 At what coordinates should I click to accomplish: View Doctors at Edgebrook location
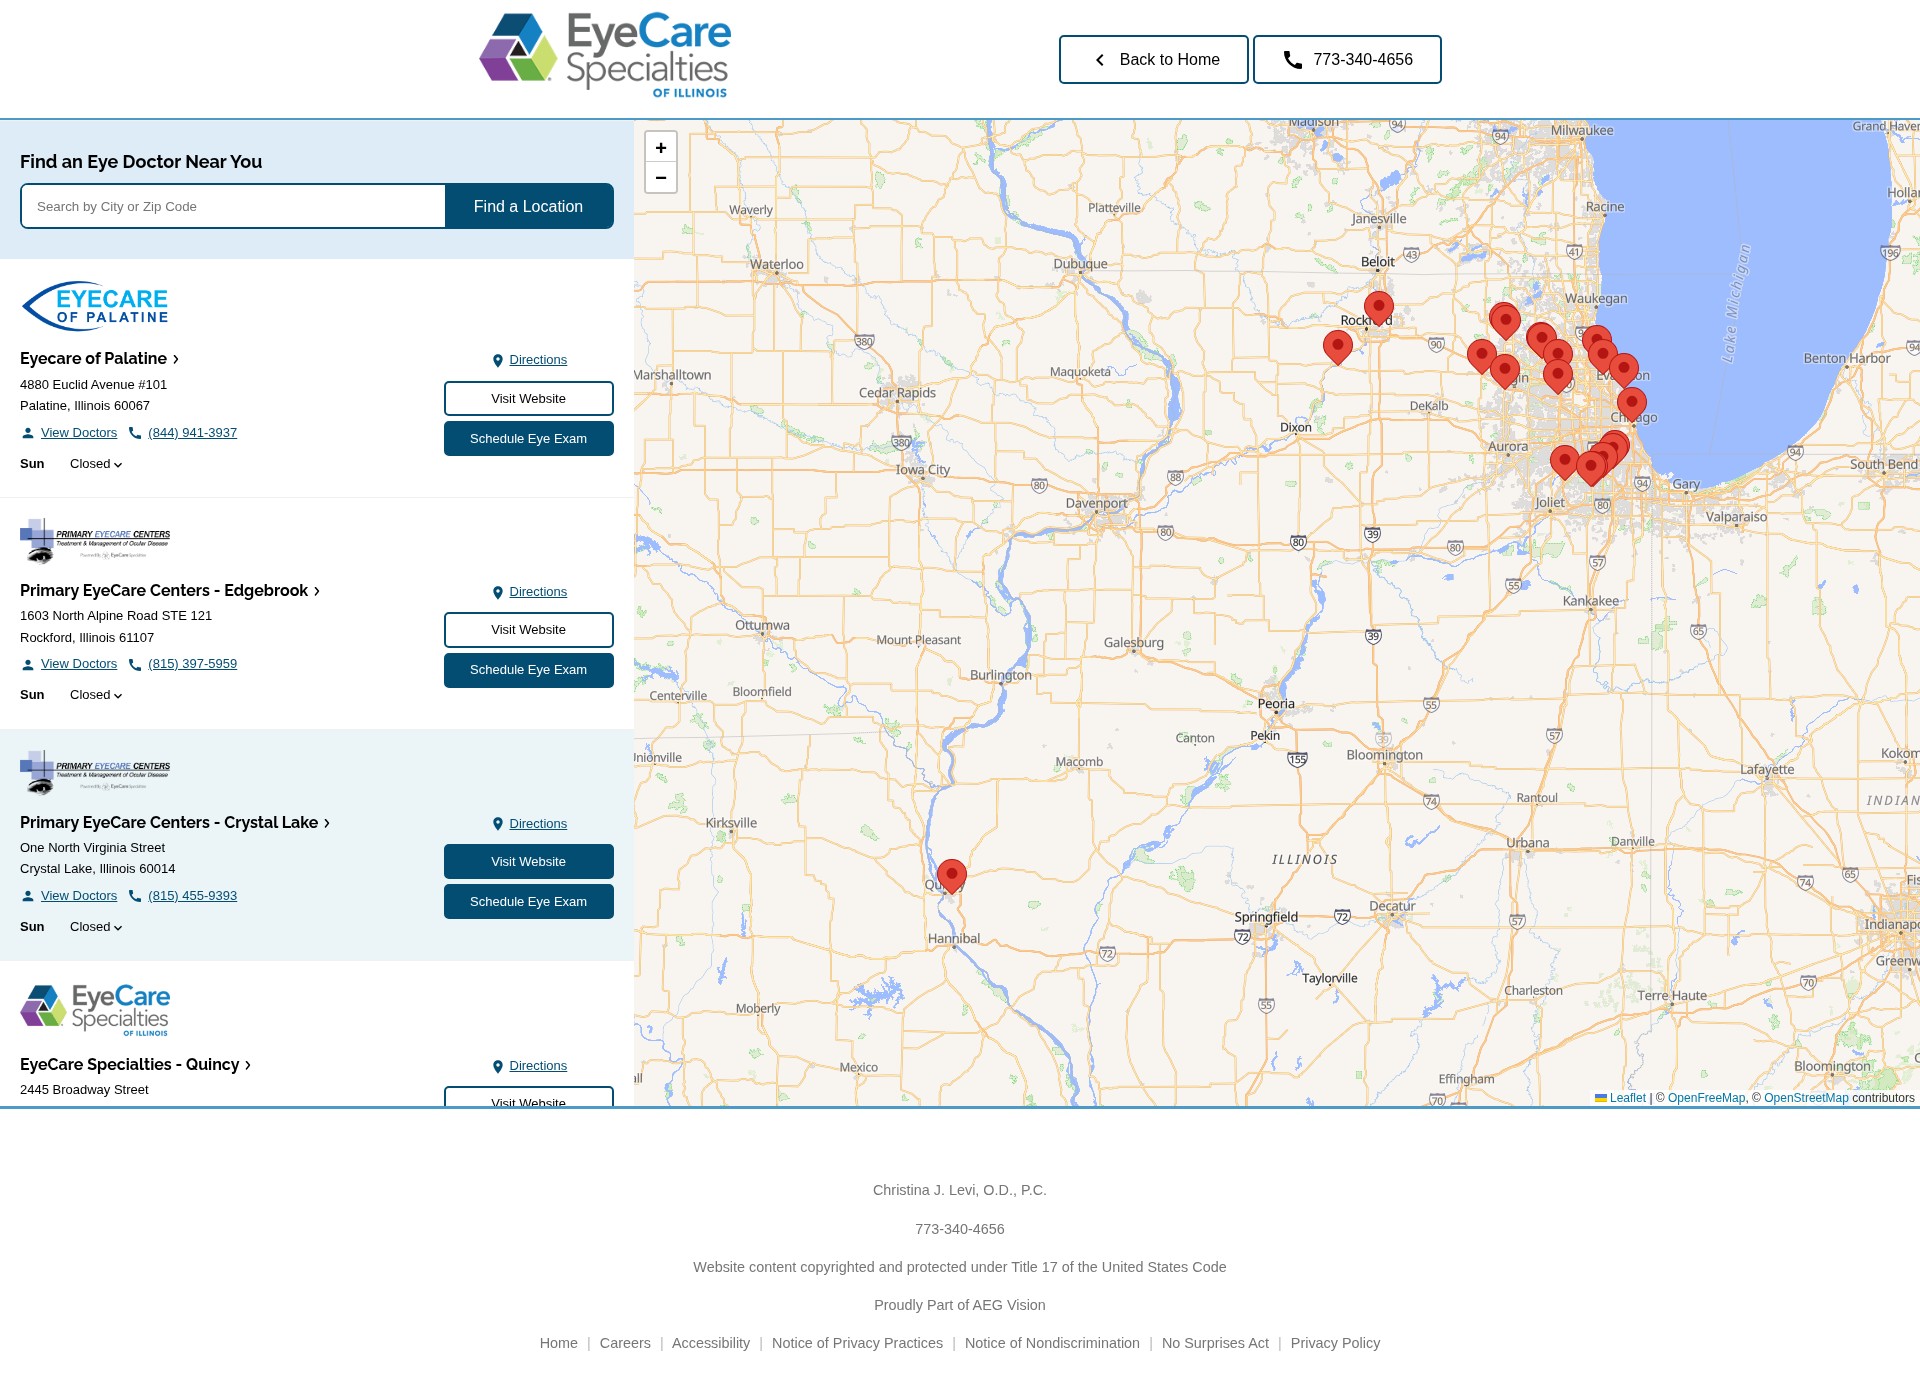click(79, 664)
